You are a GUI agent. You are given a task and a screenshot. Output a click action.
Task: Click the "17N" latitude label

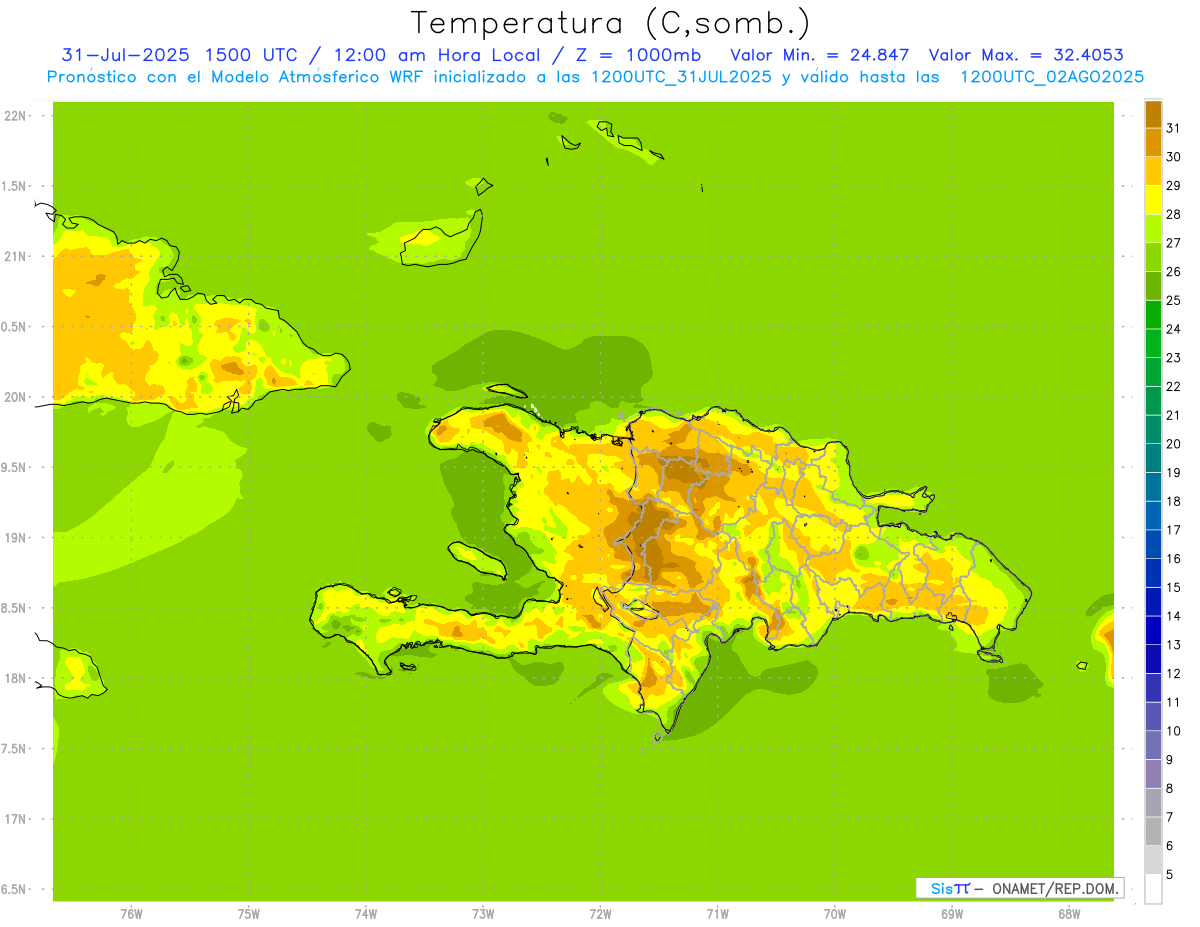tap(14, 819)
